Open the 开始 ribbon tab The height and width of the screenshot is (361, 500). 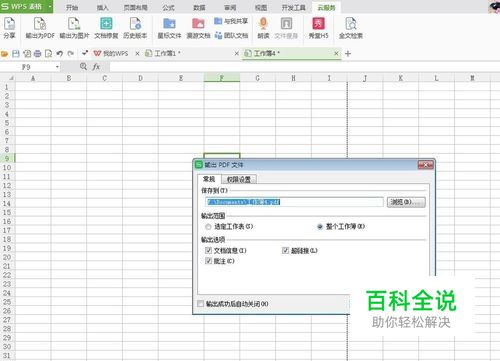(x=72, y=7)
